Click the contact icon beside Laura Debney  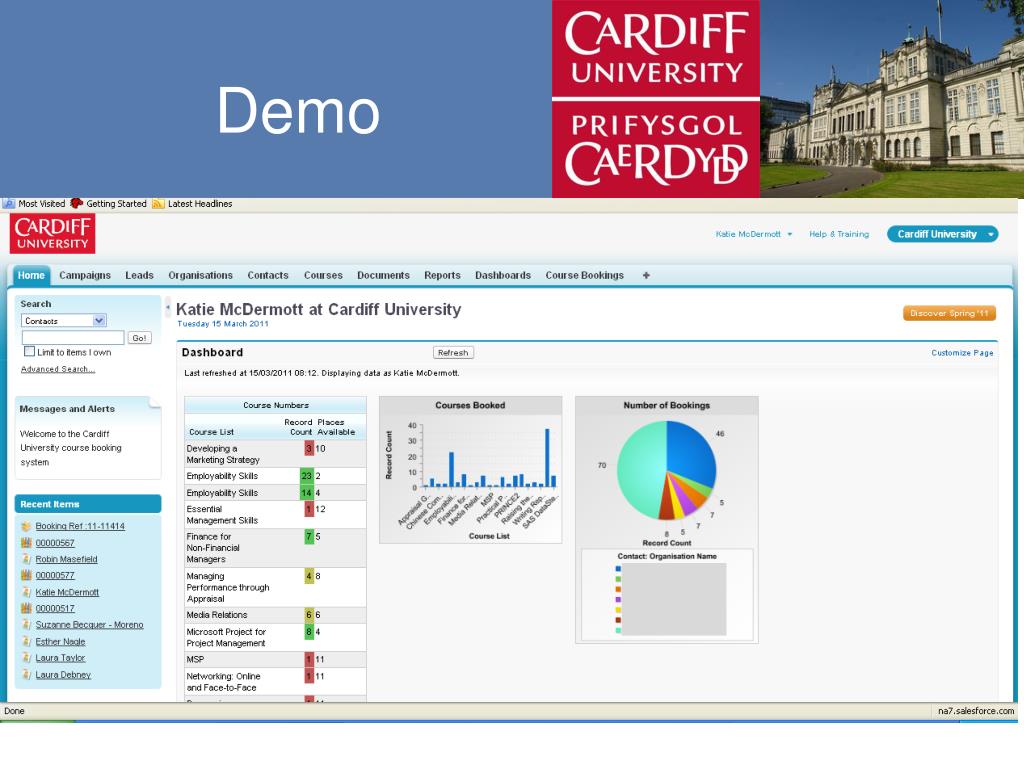pyautogui.click(x=26, y=675)
